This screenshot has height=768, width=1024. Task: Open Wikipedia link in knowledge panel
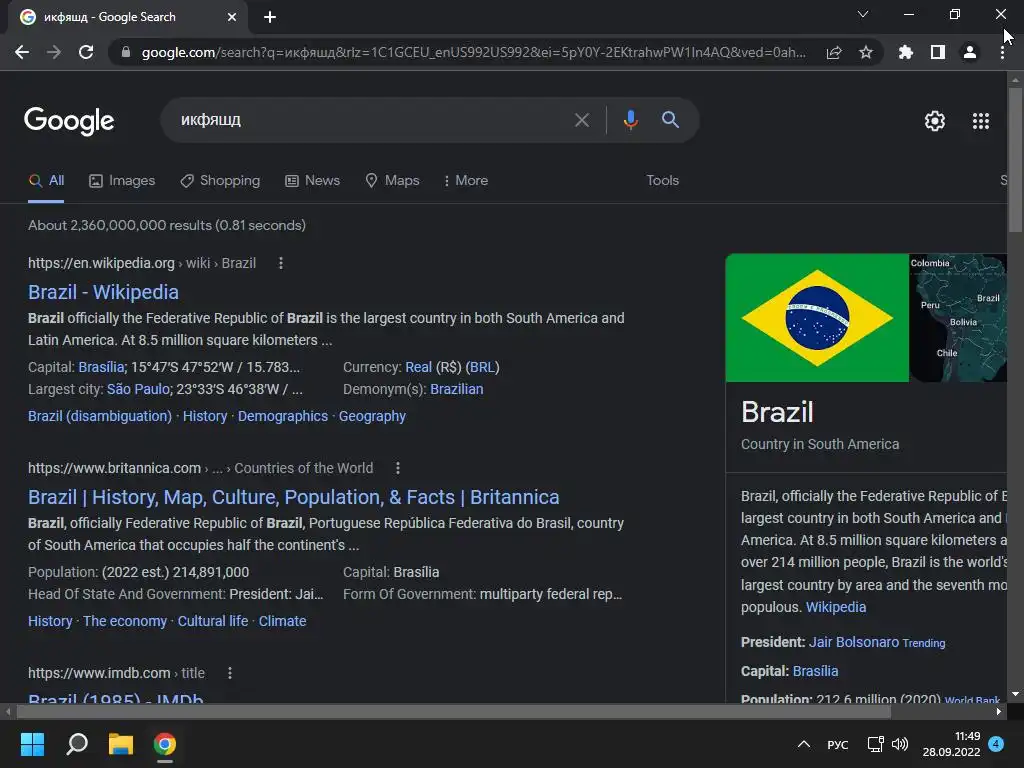click(x=836, y=607)
